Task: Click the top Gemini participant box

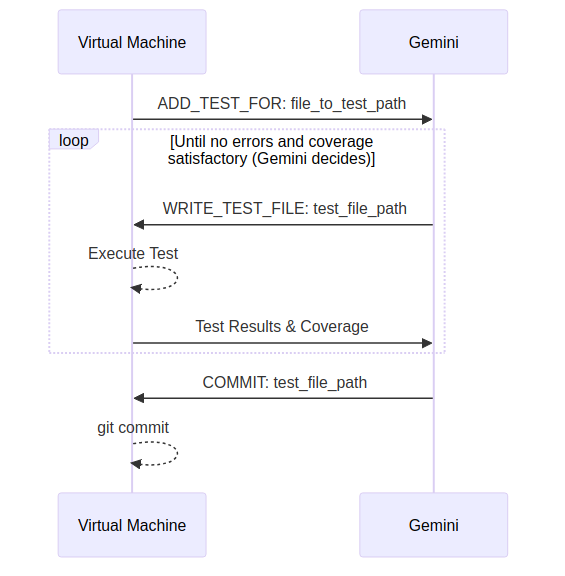Action: pyautogui.click(x=433, y=42)
